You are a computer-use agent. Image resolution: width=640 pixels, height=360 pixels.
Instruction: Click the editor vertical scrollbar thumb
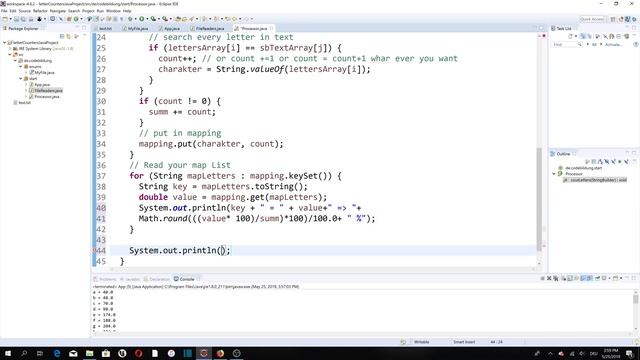click(539, 199)
